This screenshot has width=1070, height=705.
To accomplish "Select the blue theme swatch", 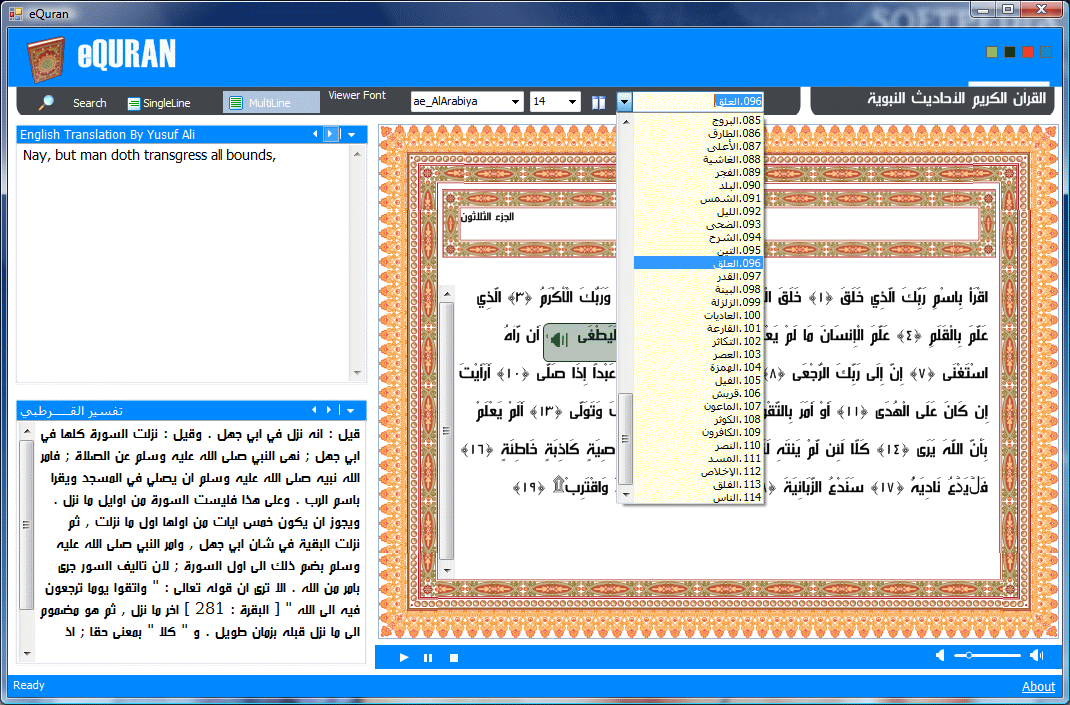I will [x=1046, y=52].
